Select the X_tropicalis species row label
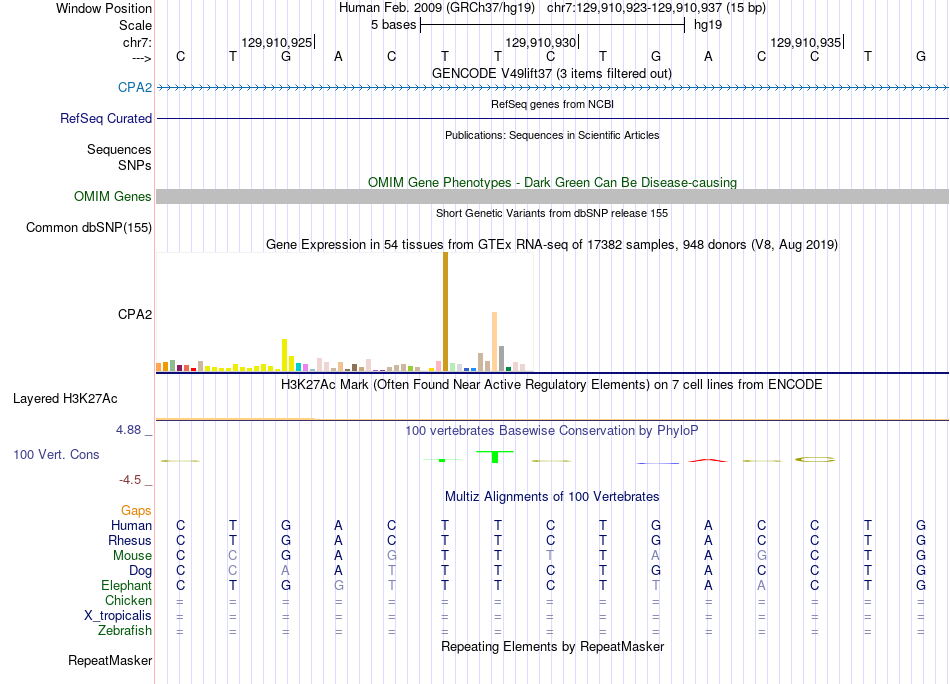 (x=118, y=616)
